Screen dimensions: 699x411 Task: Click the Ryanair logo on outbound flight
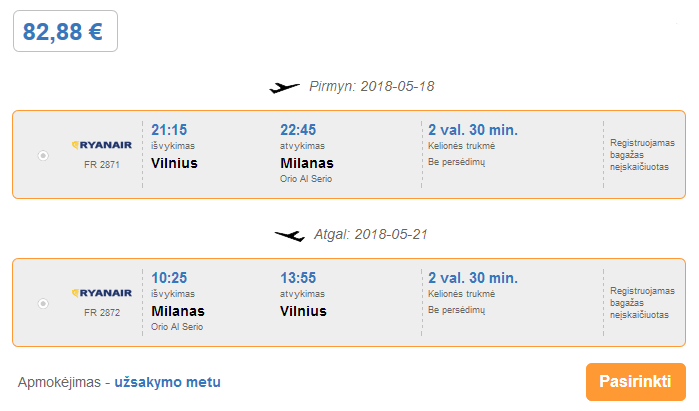tap(102, 145)
